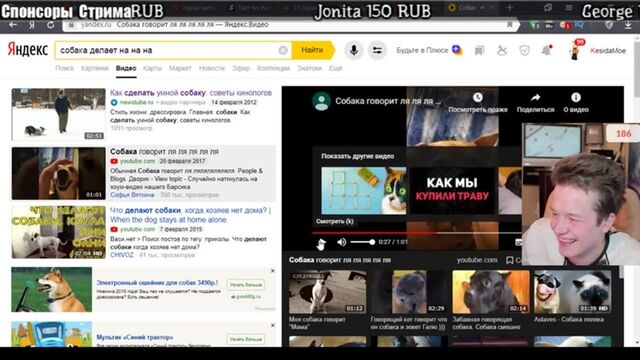Click Софья Вяткина channel link

coord(132,195)
